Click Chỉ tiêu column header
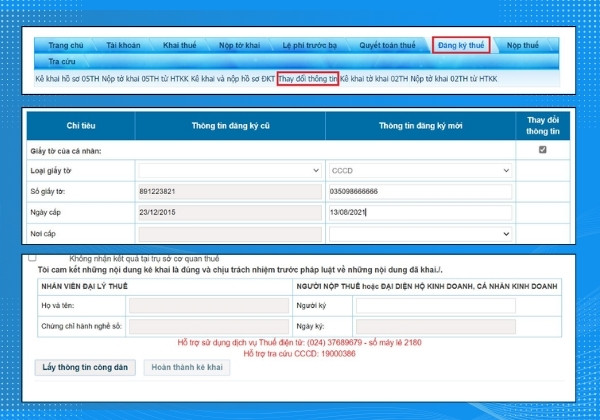The width and height of the screenshot is (600, 420). [81, 125]
